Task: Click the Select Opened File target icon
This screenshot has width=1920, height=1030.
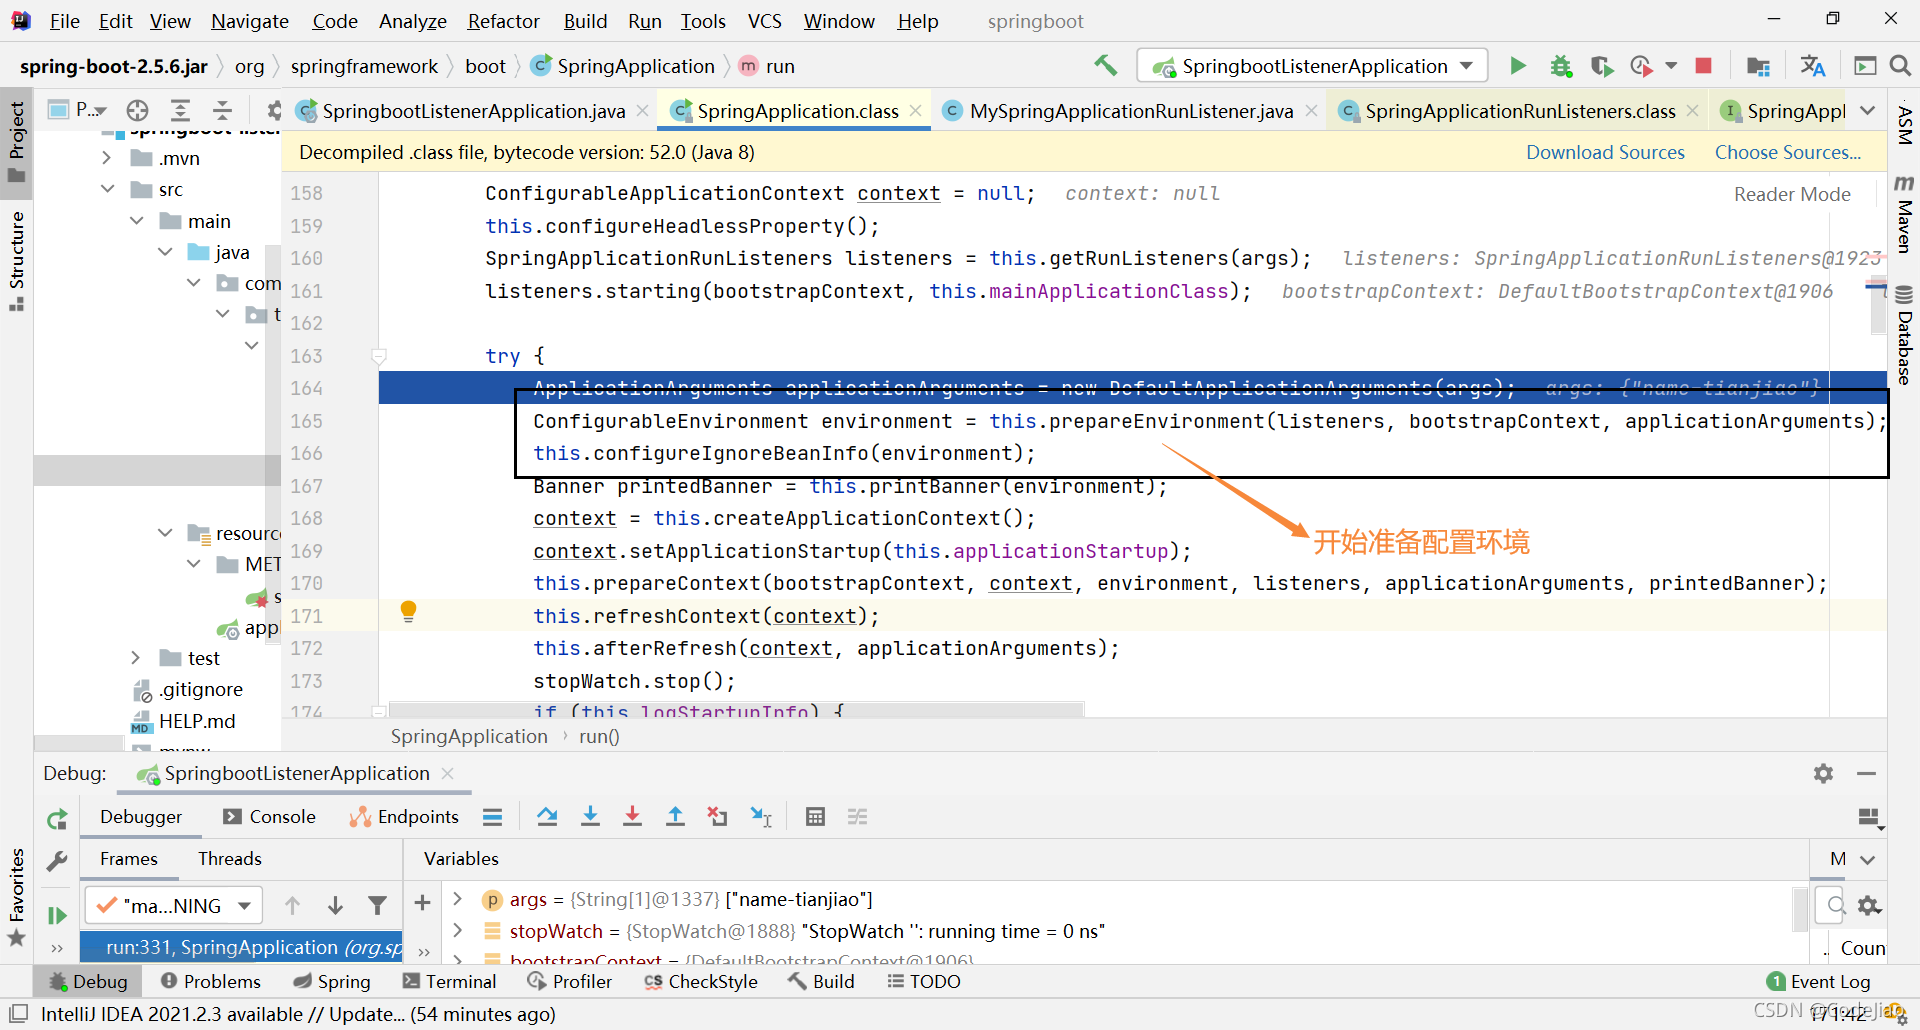Action: pyautogui.click(x=138, y=110)
